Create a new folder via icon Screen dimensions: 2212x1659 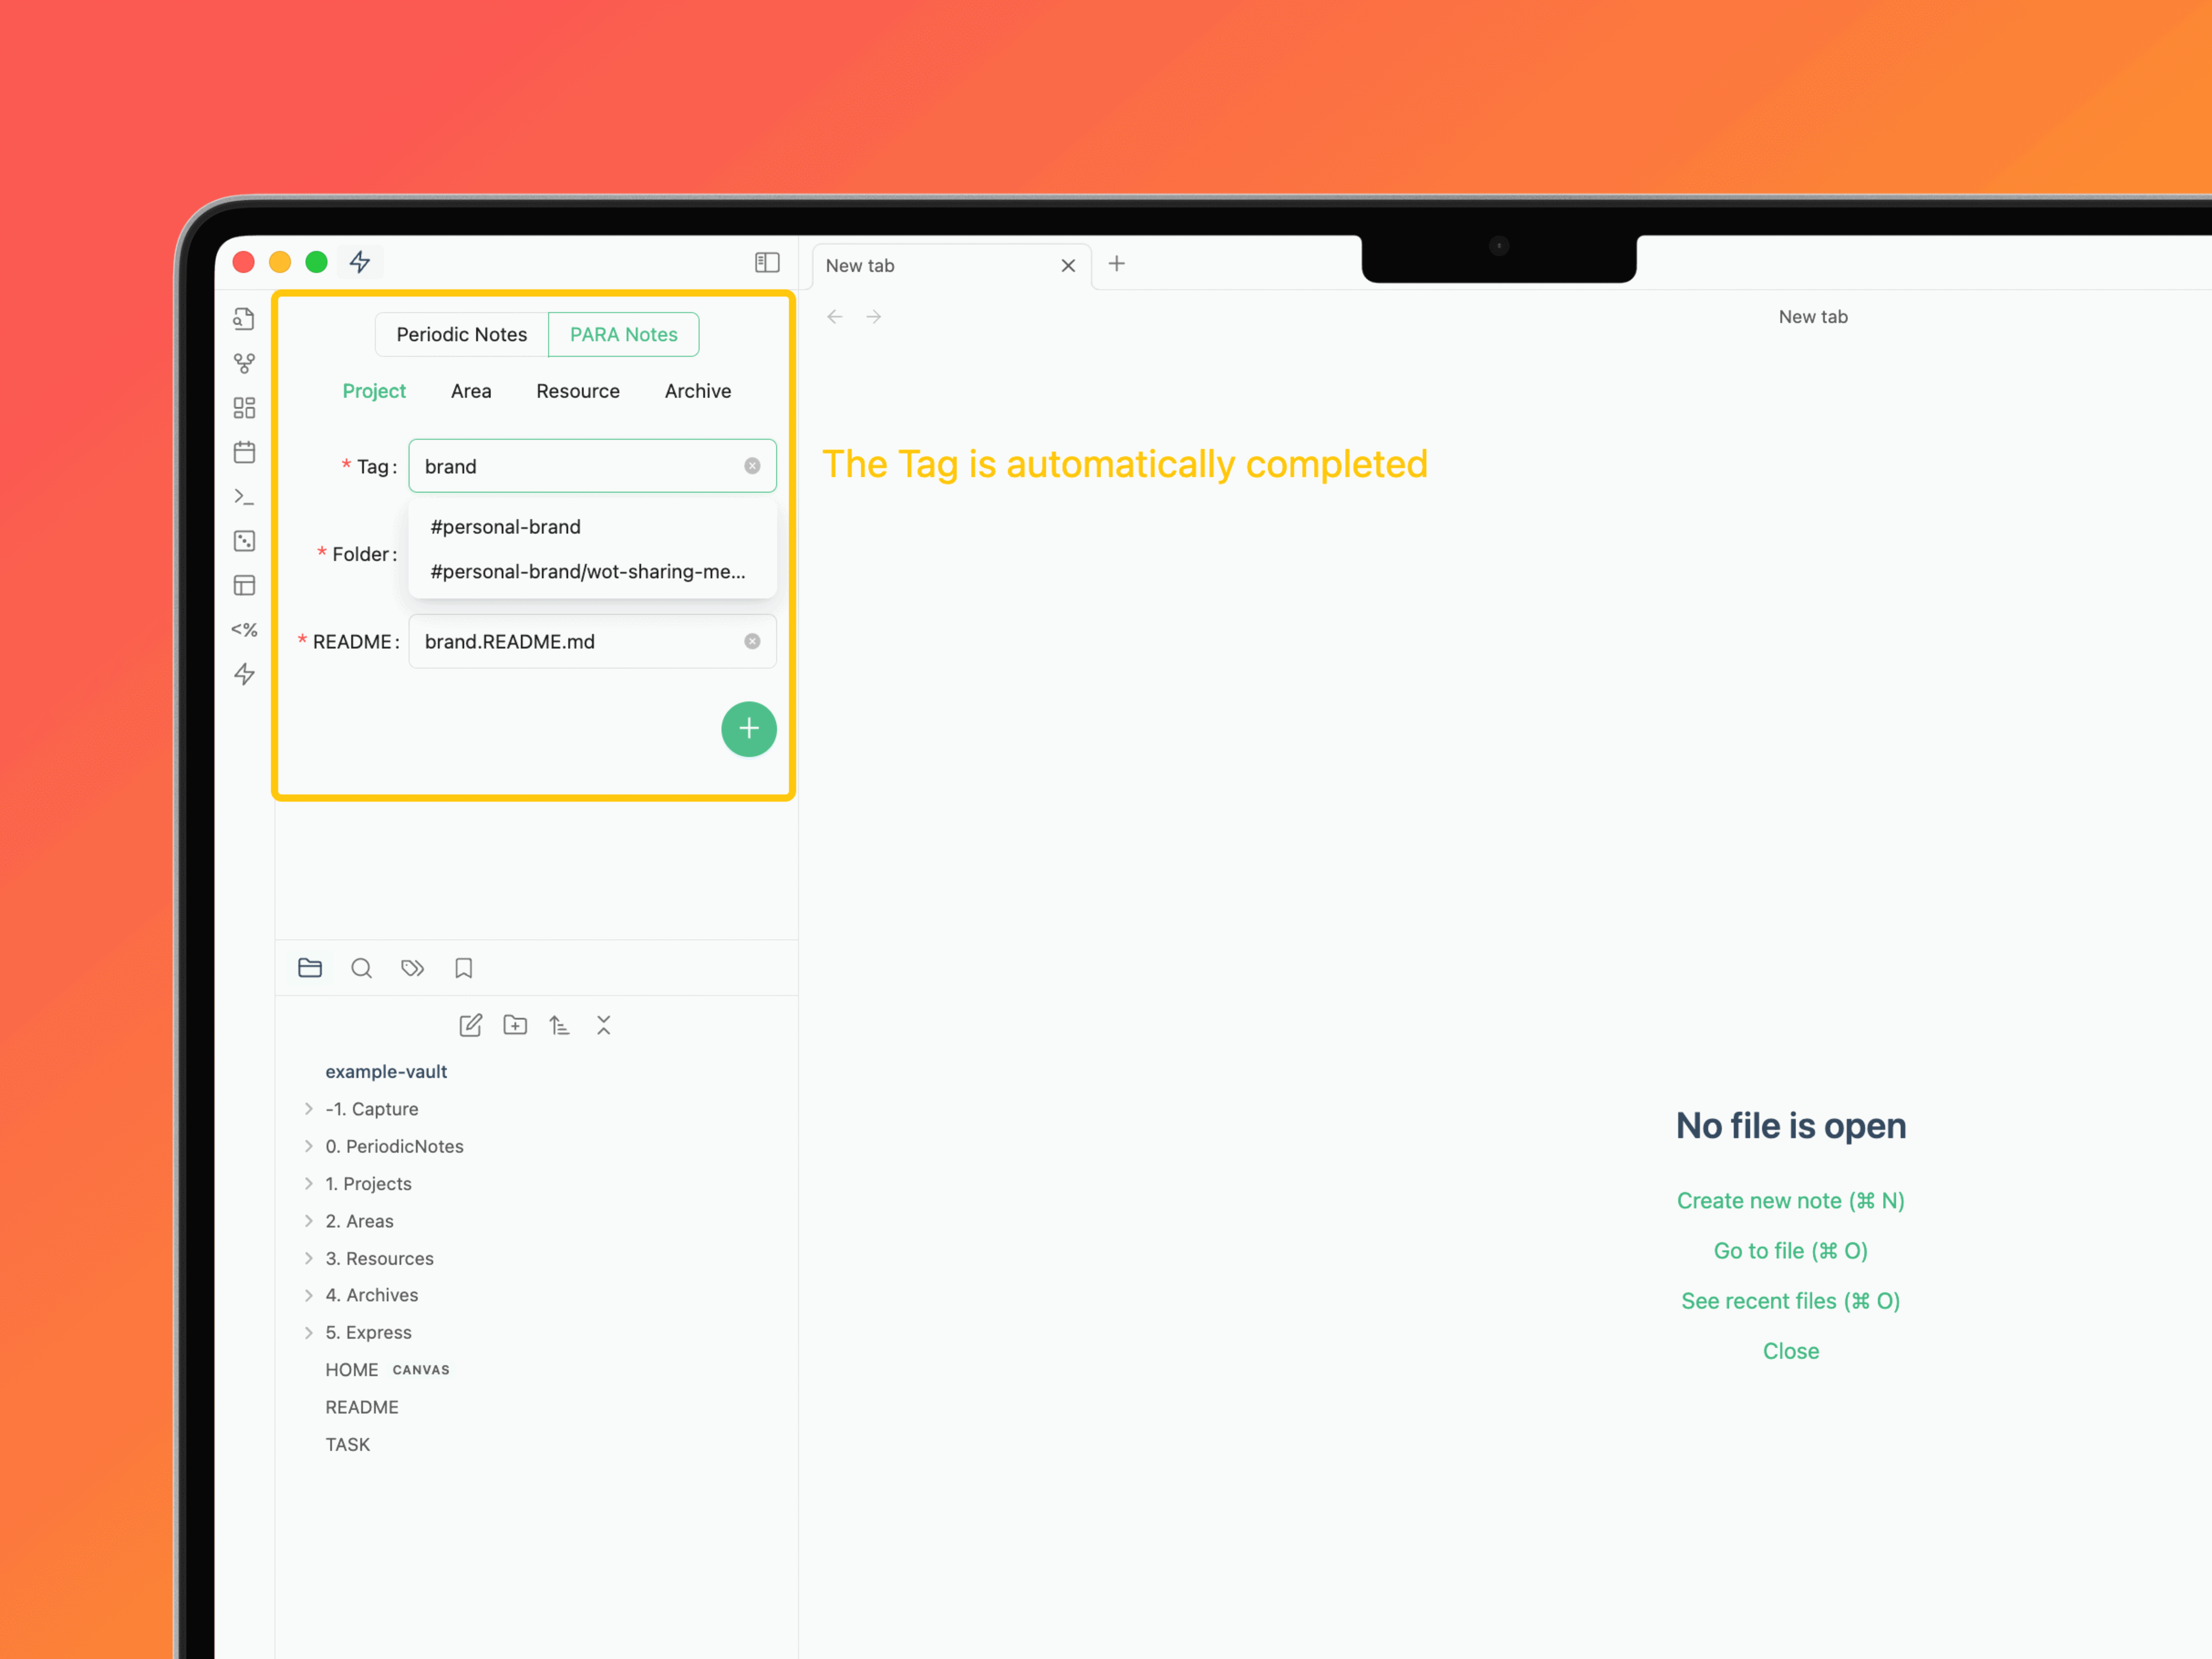(x=515, y=1025)
